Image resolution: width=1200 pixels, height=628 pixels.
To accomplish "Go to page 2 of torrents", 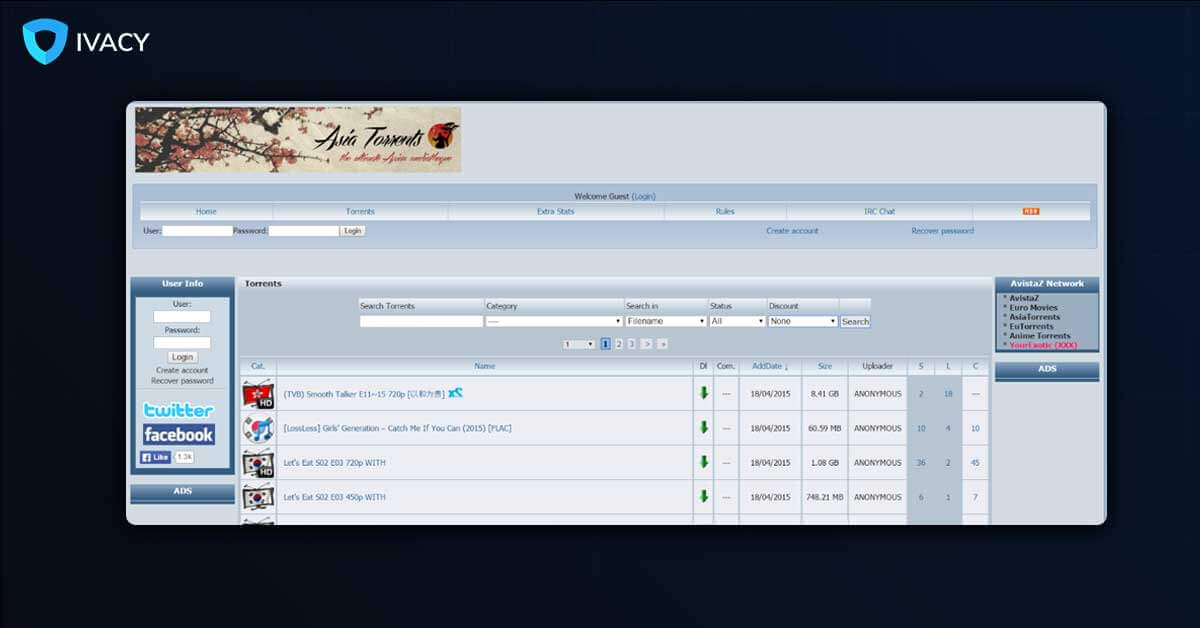I will coord(619,344).
